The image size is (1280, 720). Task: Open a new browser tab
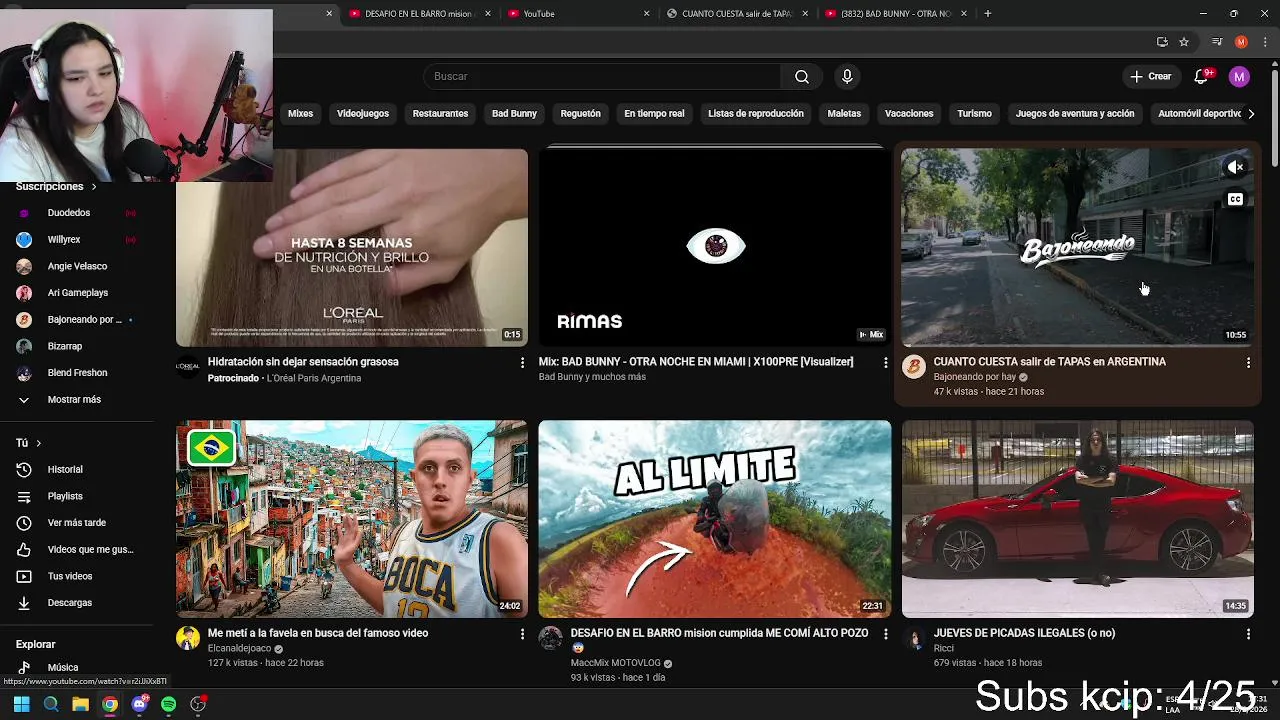[988, 14]
